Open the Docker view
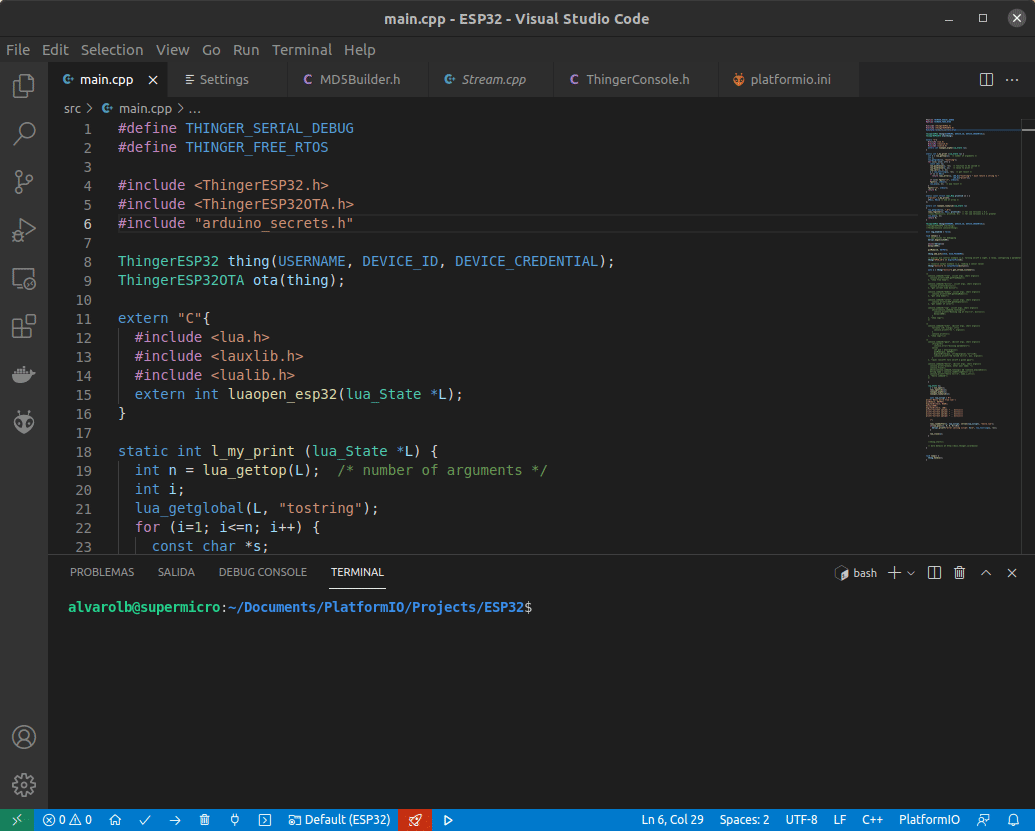Screen dimensions: 1035x831 [24, 374]
